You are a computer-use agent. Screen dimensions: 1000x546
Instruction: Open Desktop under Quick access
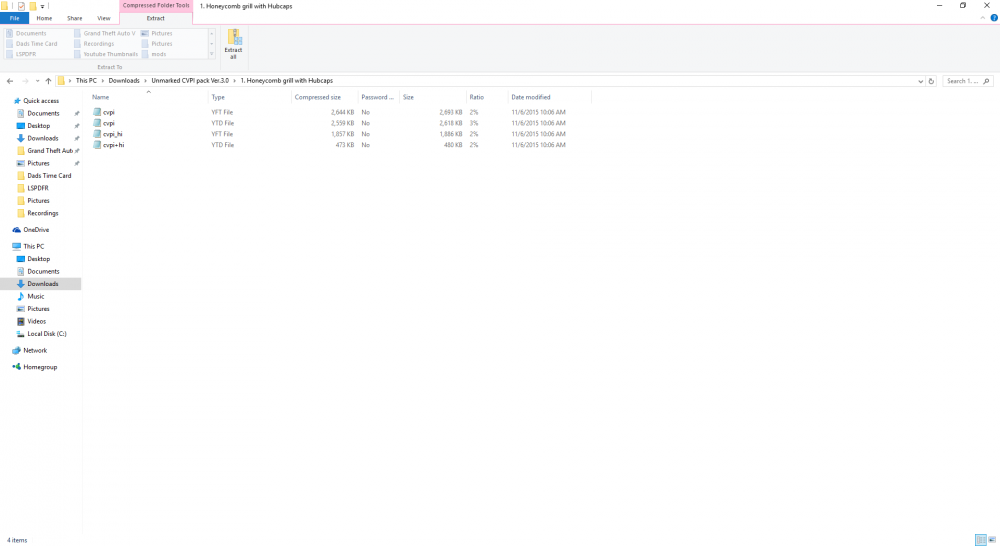(x=38, y=126)
